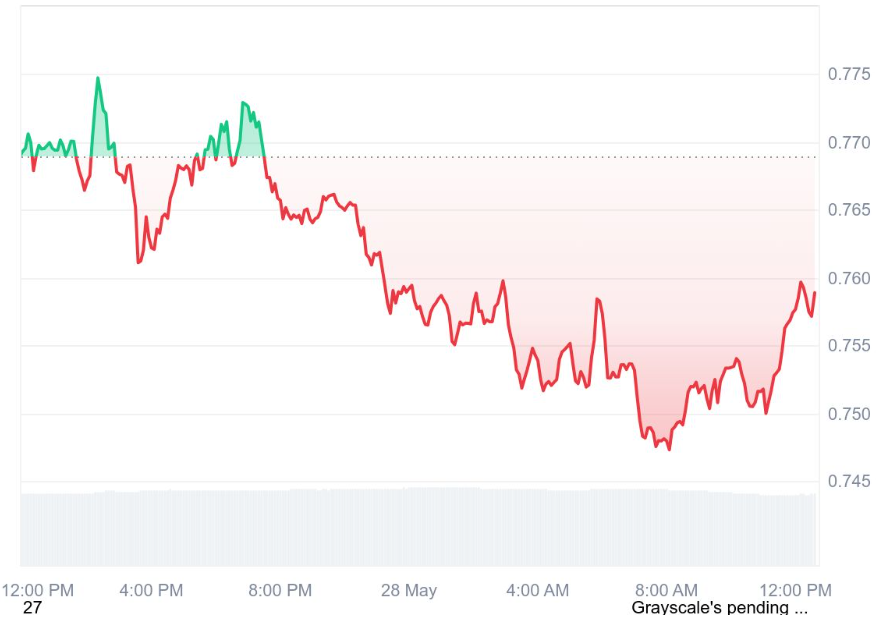This screenshot has height=622, width=887.
Task: Click the 0.760 price axis label
Action: [x=849, y=278]
